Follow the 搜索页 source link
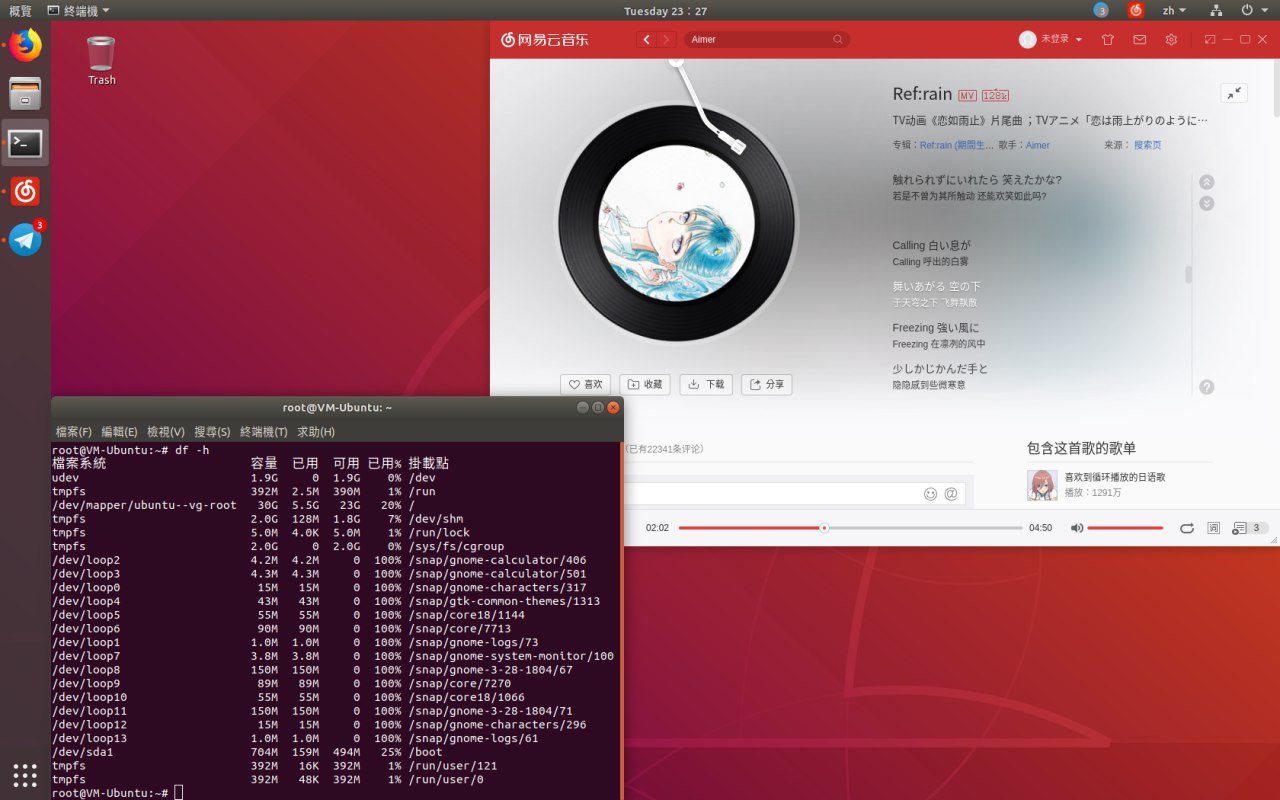Image resolution: width=1280 pixels, height=800 pixels. (1148, 145)
